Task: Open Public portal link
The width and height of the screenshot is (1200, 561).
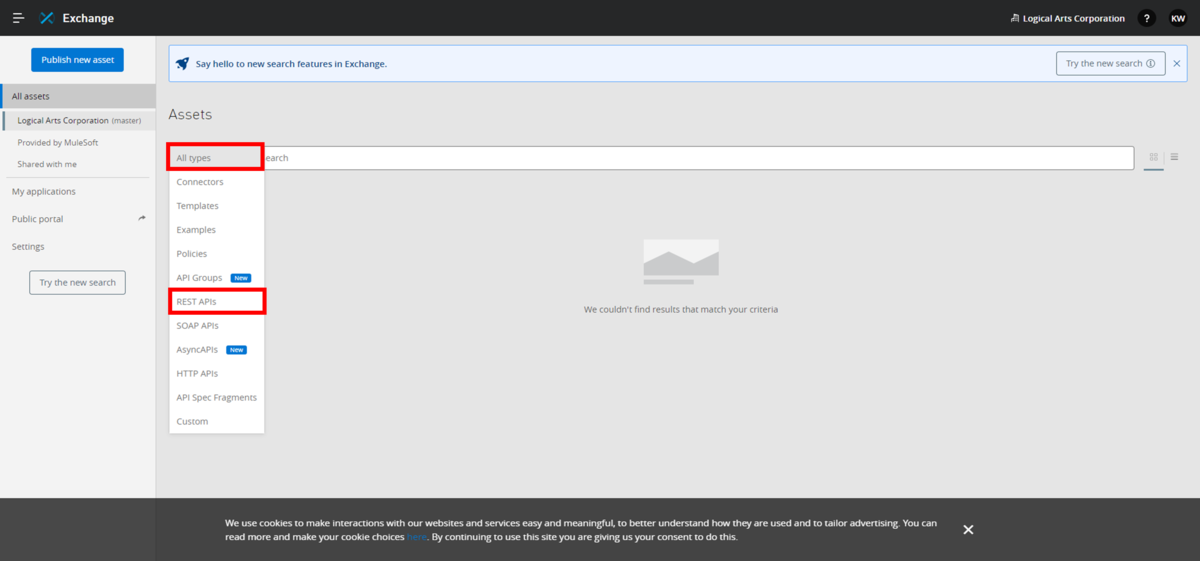Action: coord(38,219)
